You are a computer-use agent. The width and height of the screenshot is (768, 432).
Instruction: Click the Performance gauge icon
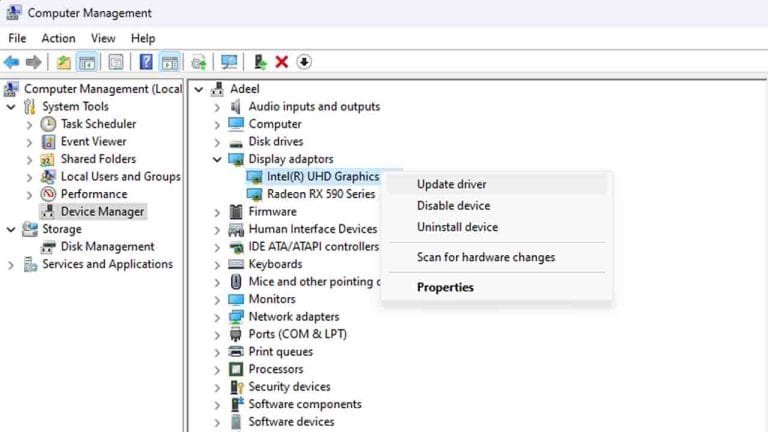click(x=48, y=194)
